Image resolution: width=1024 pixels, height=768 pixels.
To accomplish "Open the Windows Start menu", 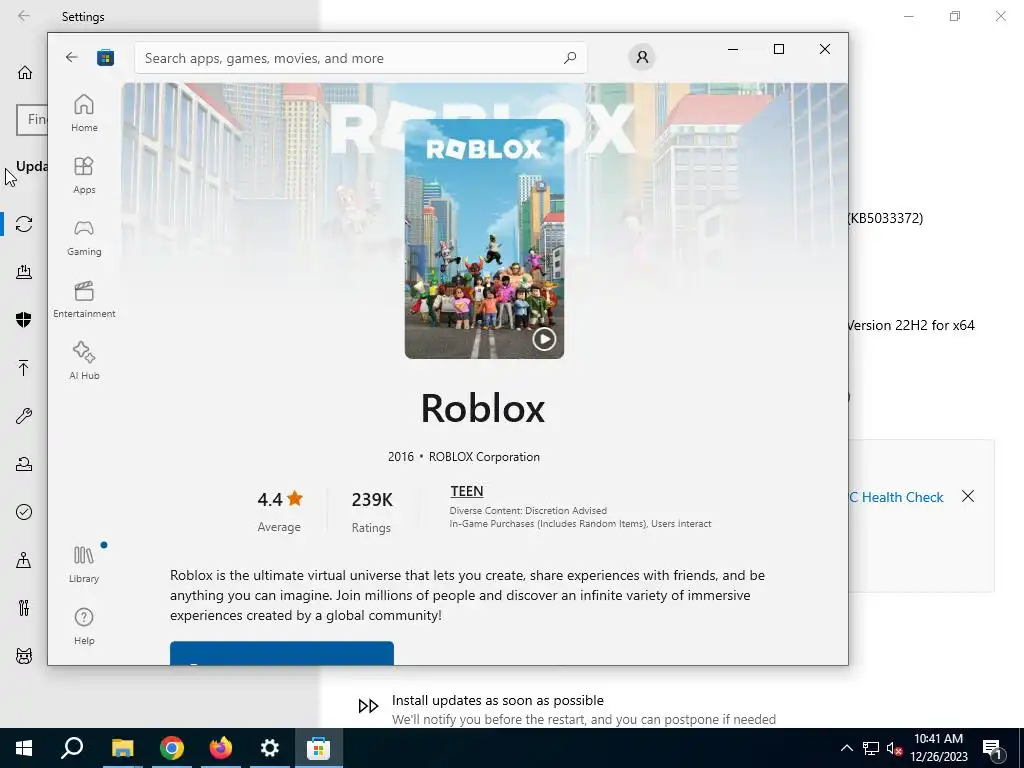I will tap(24, 748).
